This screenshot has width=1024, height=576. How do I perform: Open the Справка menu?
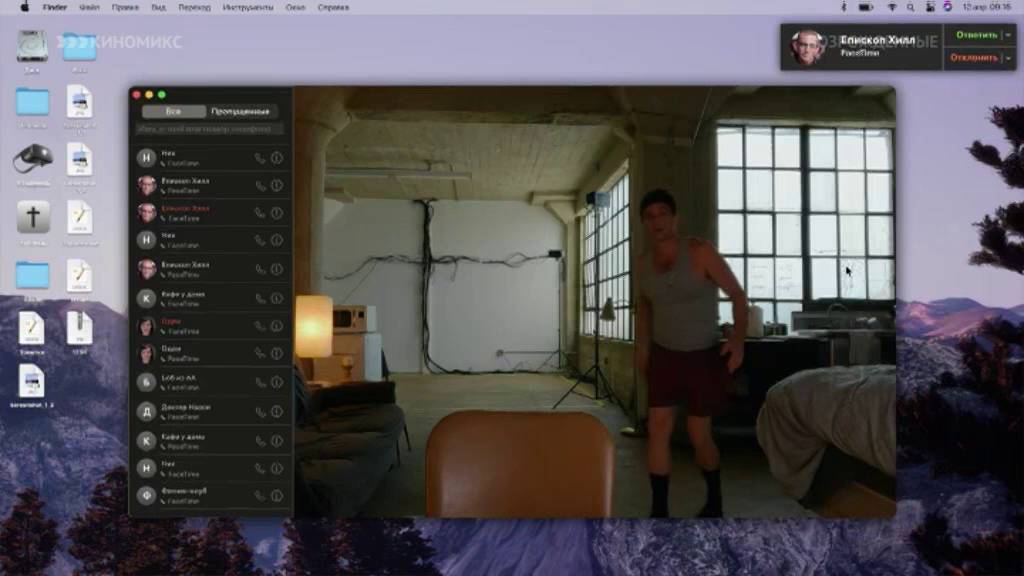pos(333,7)
